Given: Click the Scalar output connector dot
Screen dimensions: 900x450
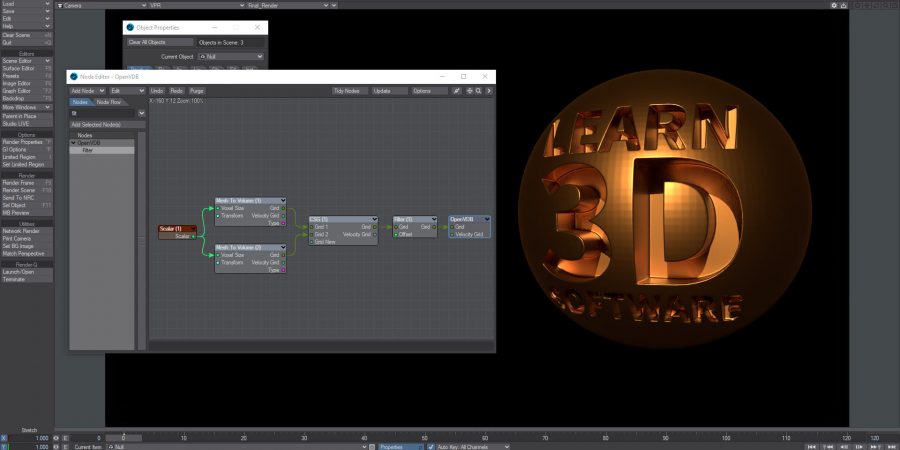Looking at the screenshot, I should point(192,236).
